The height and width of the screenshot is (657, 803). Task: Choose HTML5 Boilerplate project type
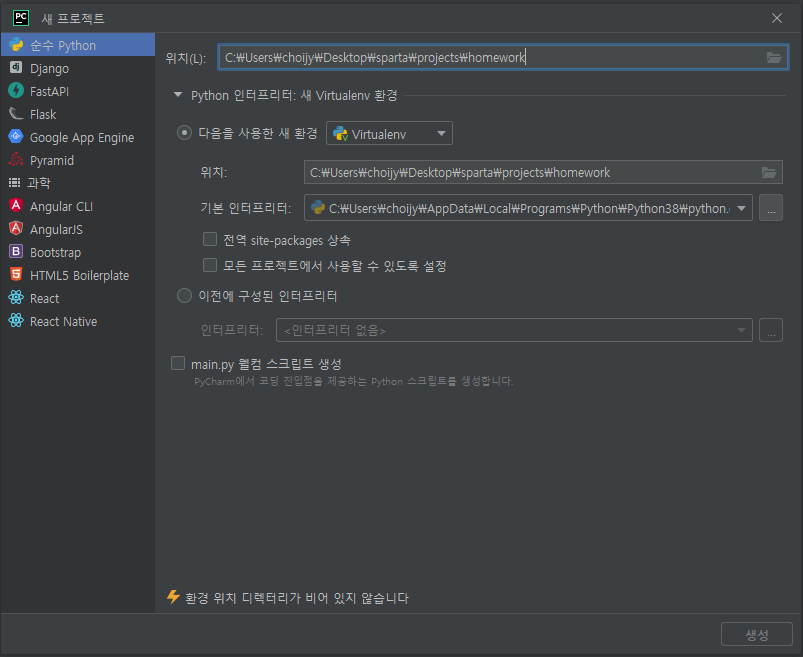coord(79,275)
